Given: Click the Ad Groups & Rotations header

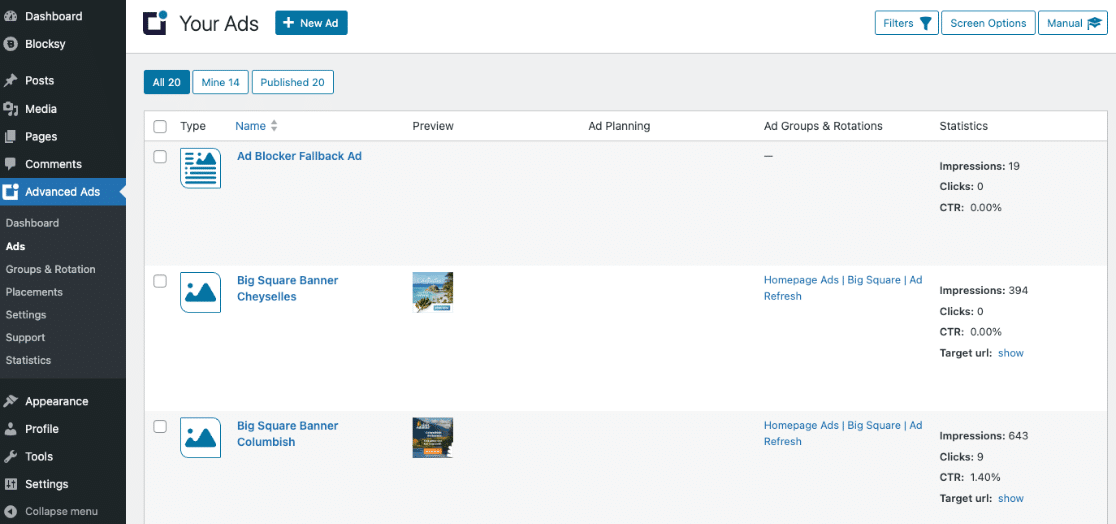Looking at the screenshot, I should pos(823,126).
